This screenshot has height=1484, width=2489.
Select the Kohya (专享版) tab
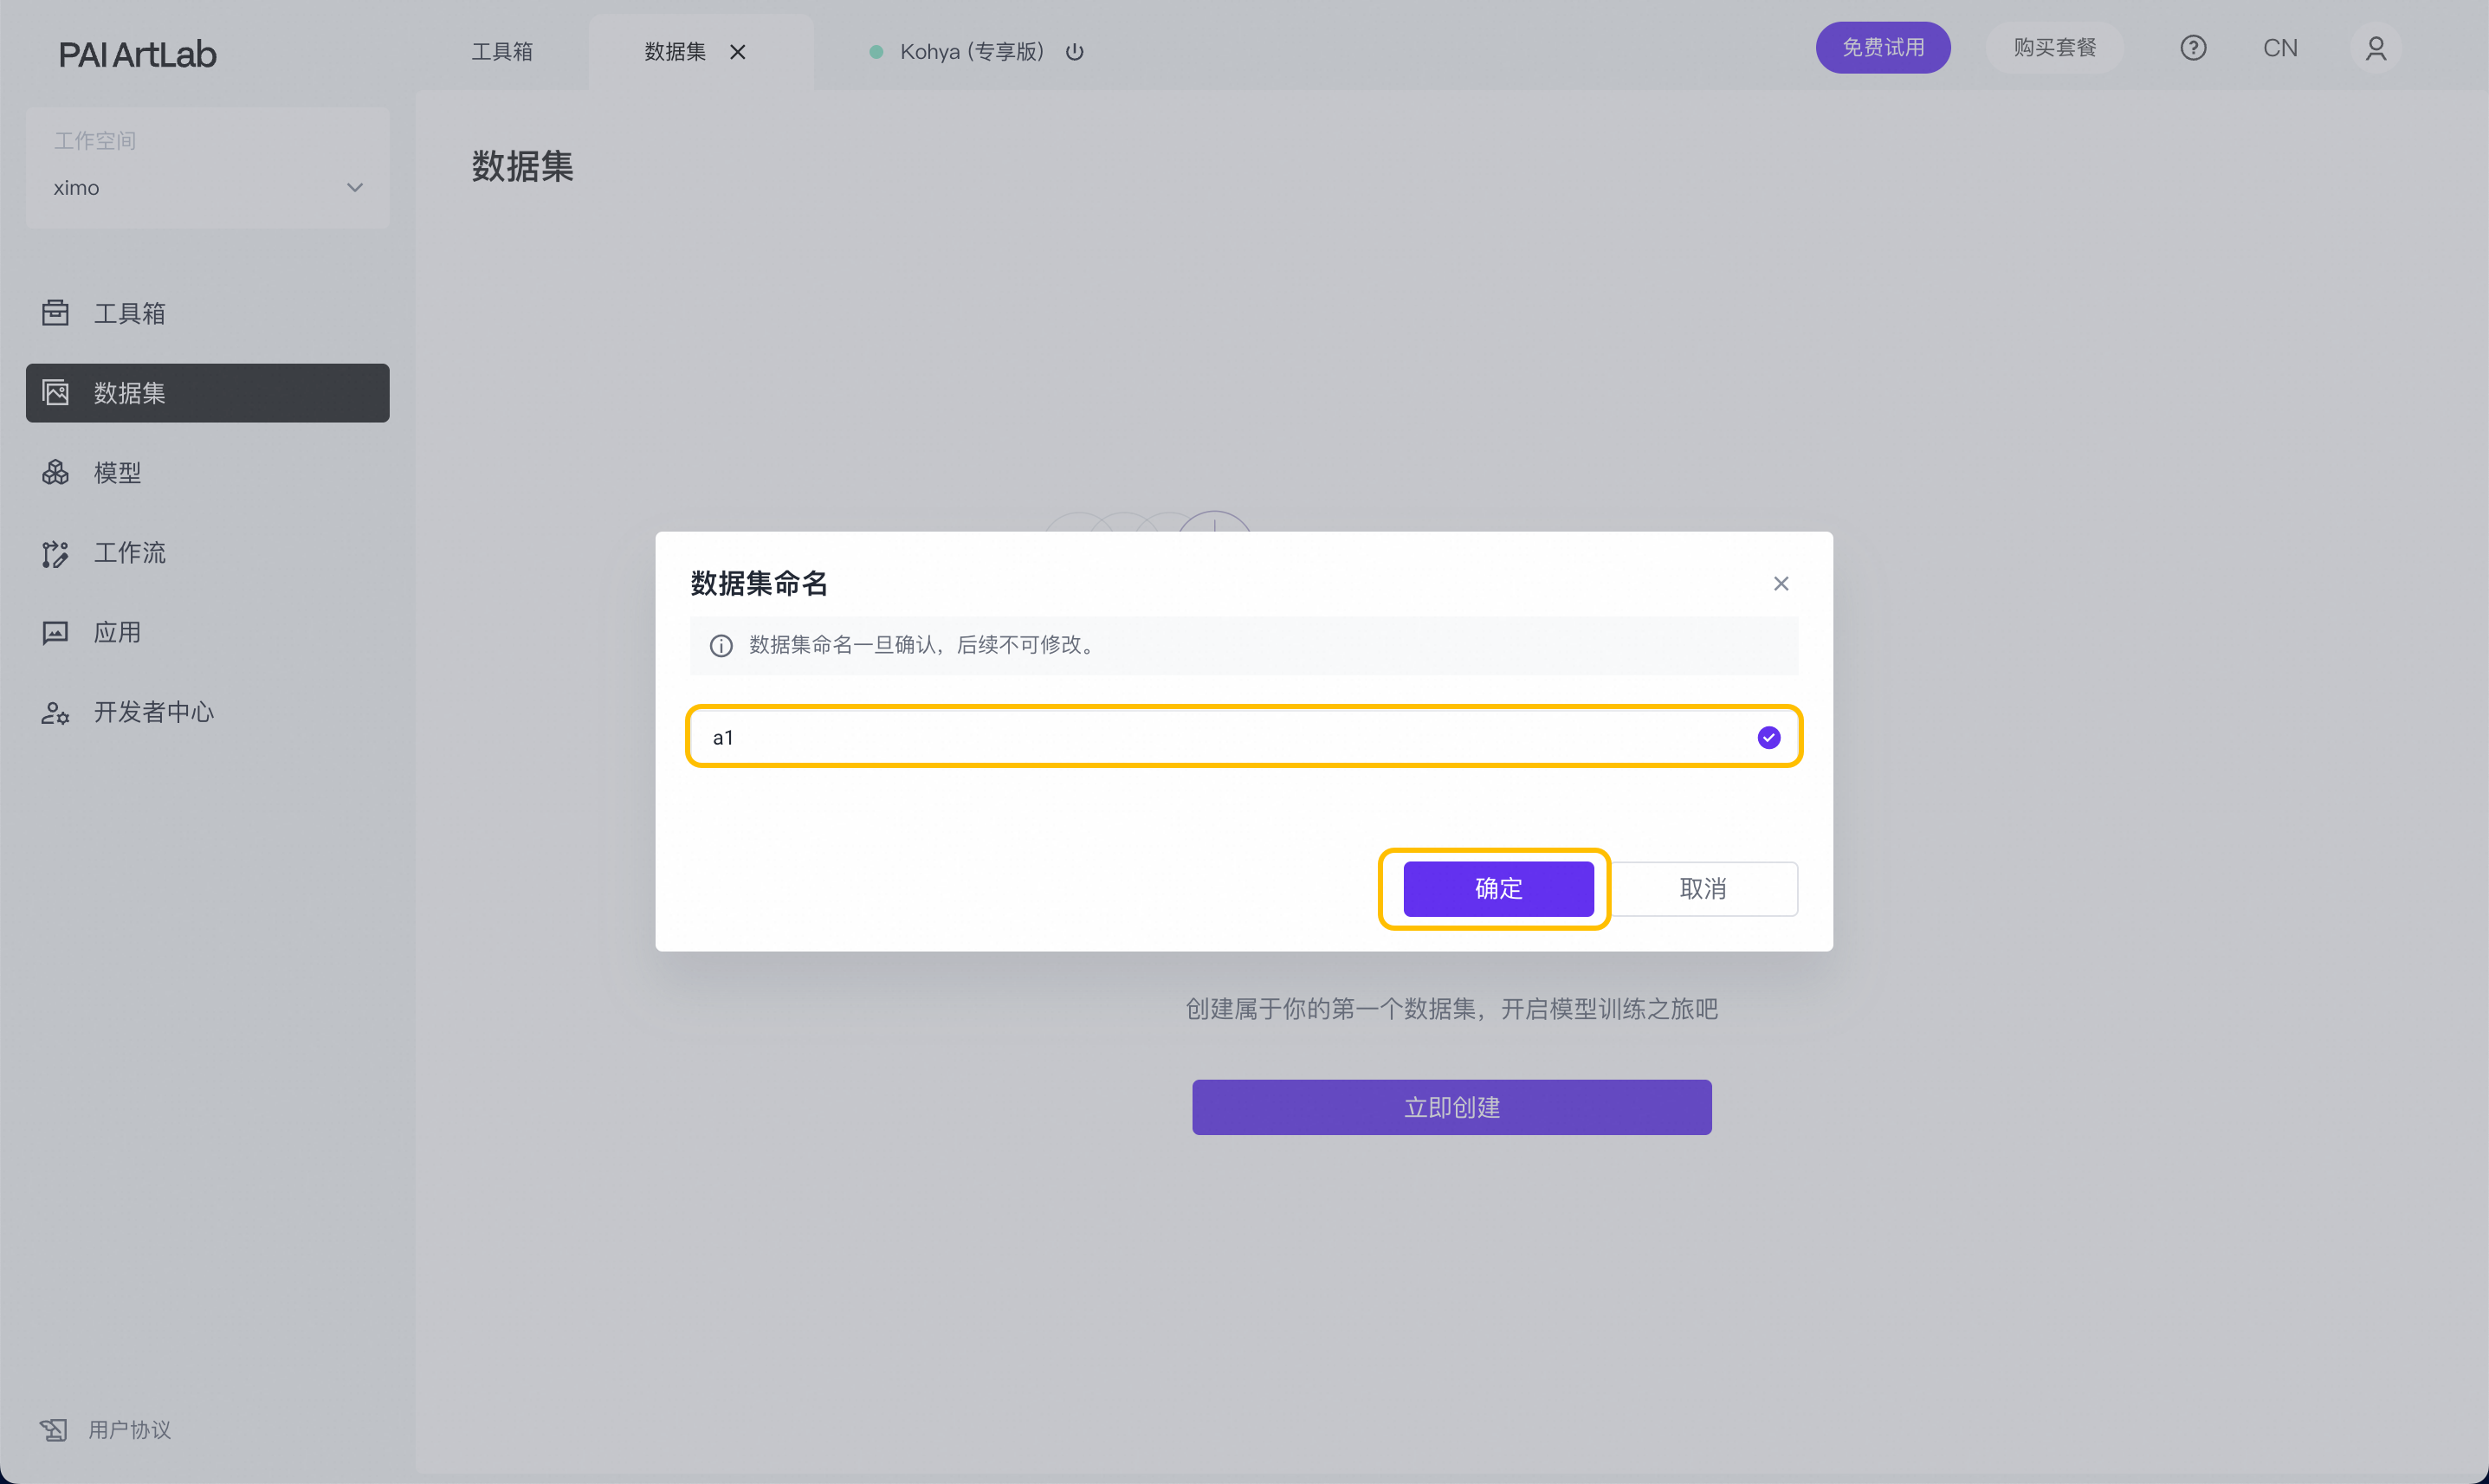970,52
